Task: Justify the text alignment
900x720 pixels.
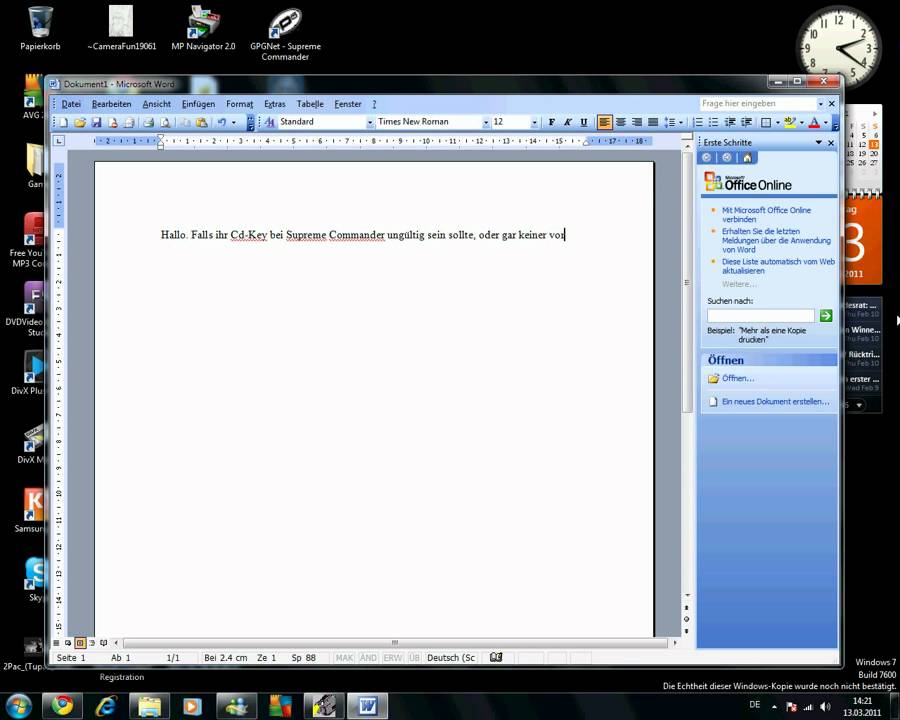Action: coord(653,122)
